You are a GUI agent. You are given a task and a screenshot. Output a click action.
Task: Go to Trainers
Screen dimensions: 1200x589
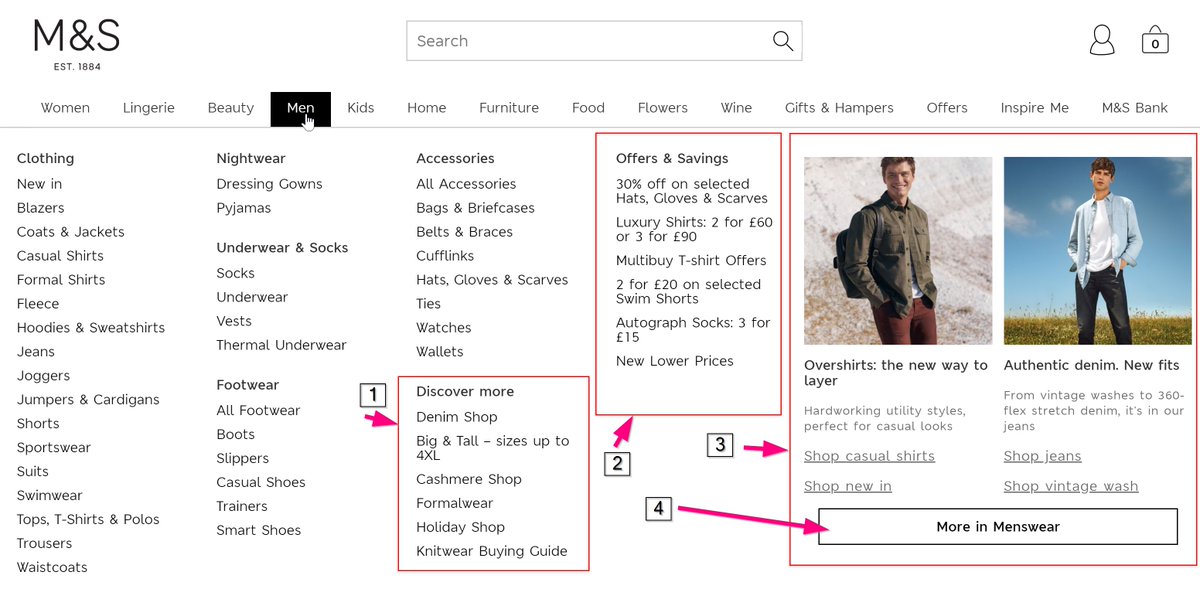pyautogui.click(x=242, y=506)
